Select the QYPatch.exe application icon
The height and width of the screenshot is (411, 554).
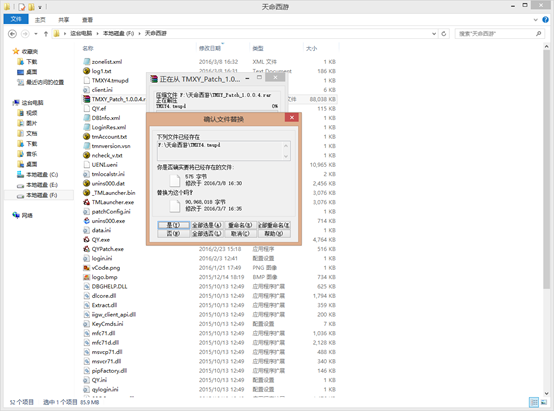tap(87, 249)
